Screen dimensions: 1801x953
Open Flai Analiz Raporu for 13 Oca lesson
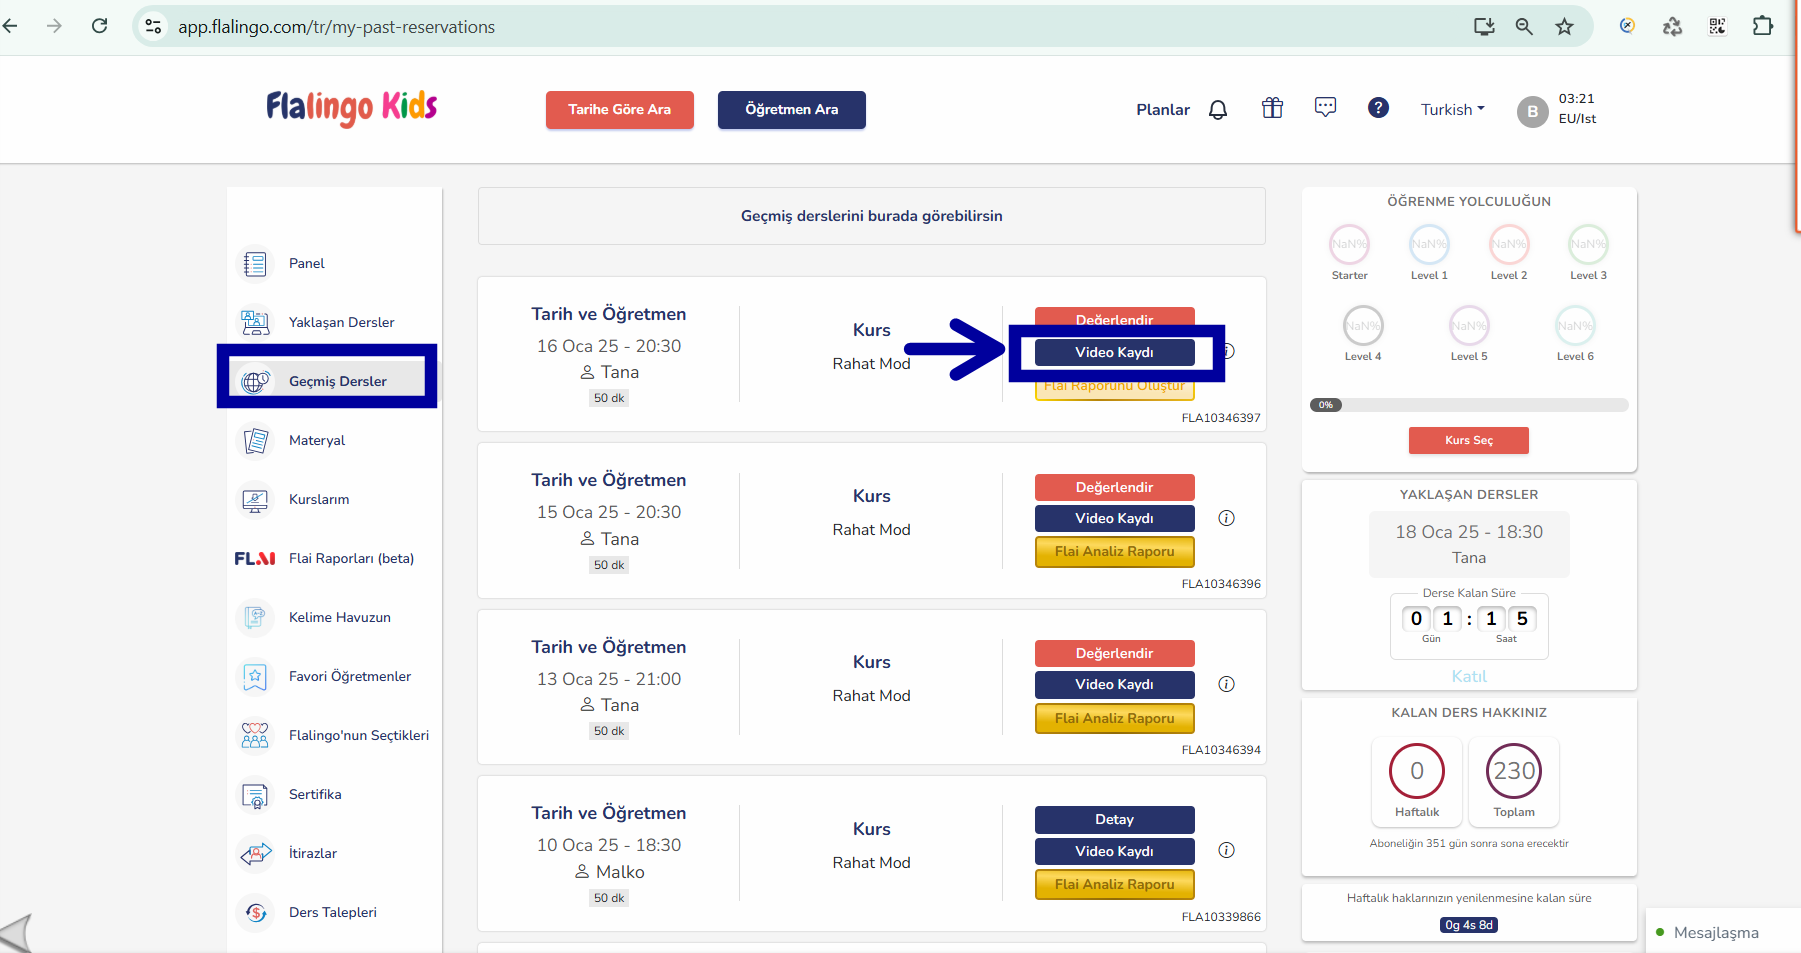1114,718
